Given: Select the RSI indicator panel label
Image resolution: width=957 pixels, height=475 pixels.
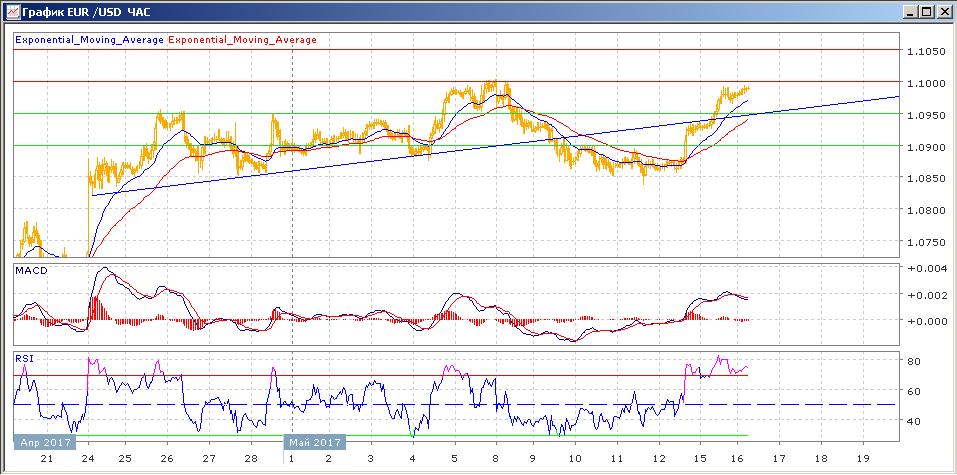Looking at the screenshot, I should tap(23, 356).
